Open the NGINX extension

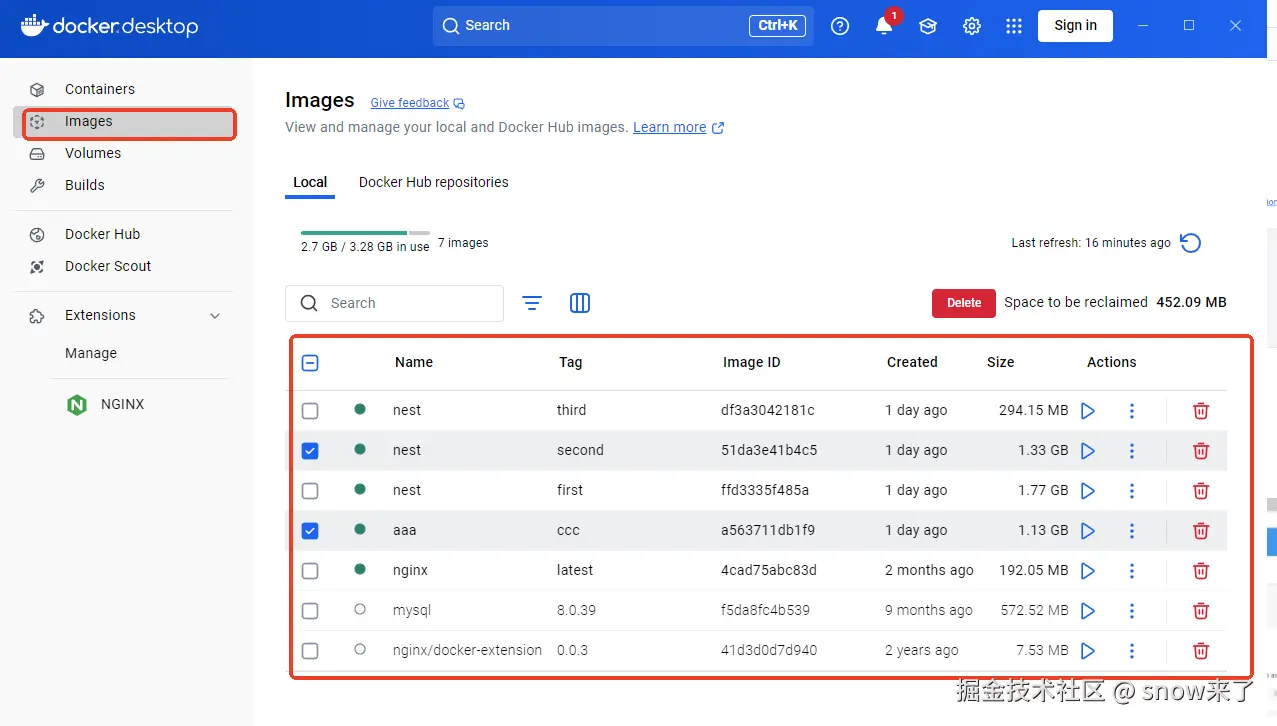pyautogui.click(x=107, y=405)
